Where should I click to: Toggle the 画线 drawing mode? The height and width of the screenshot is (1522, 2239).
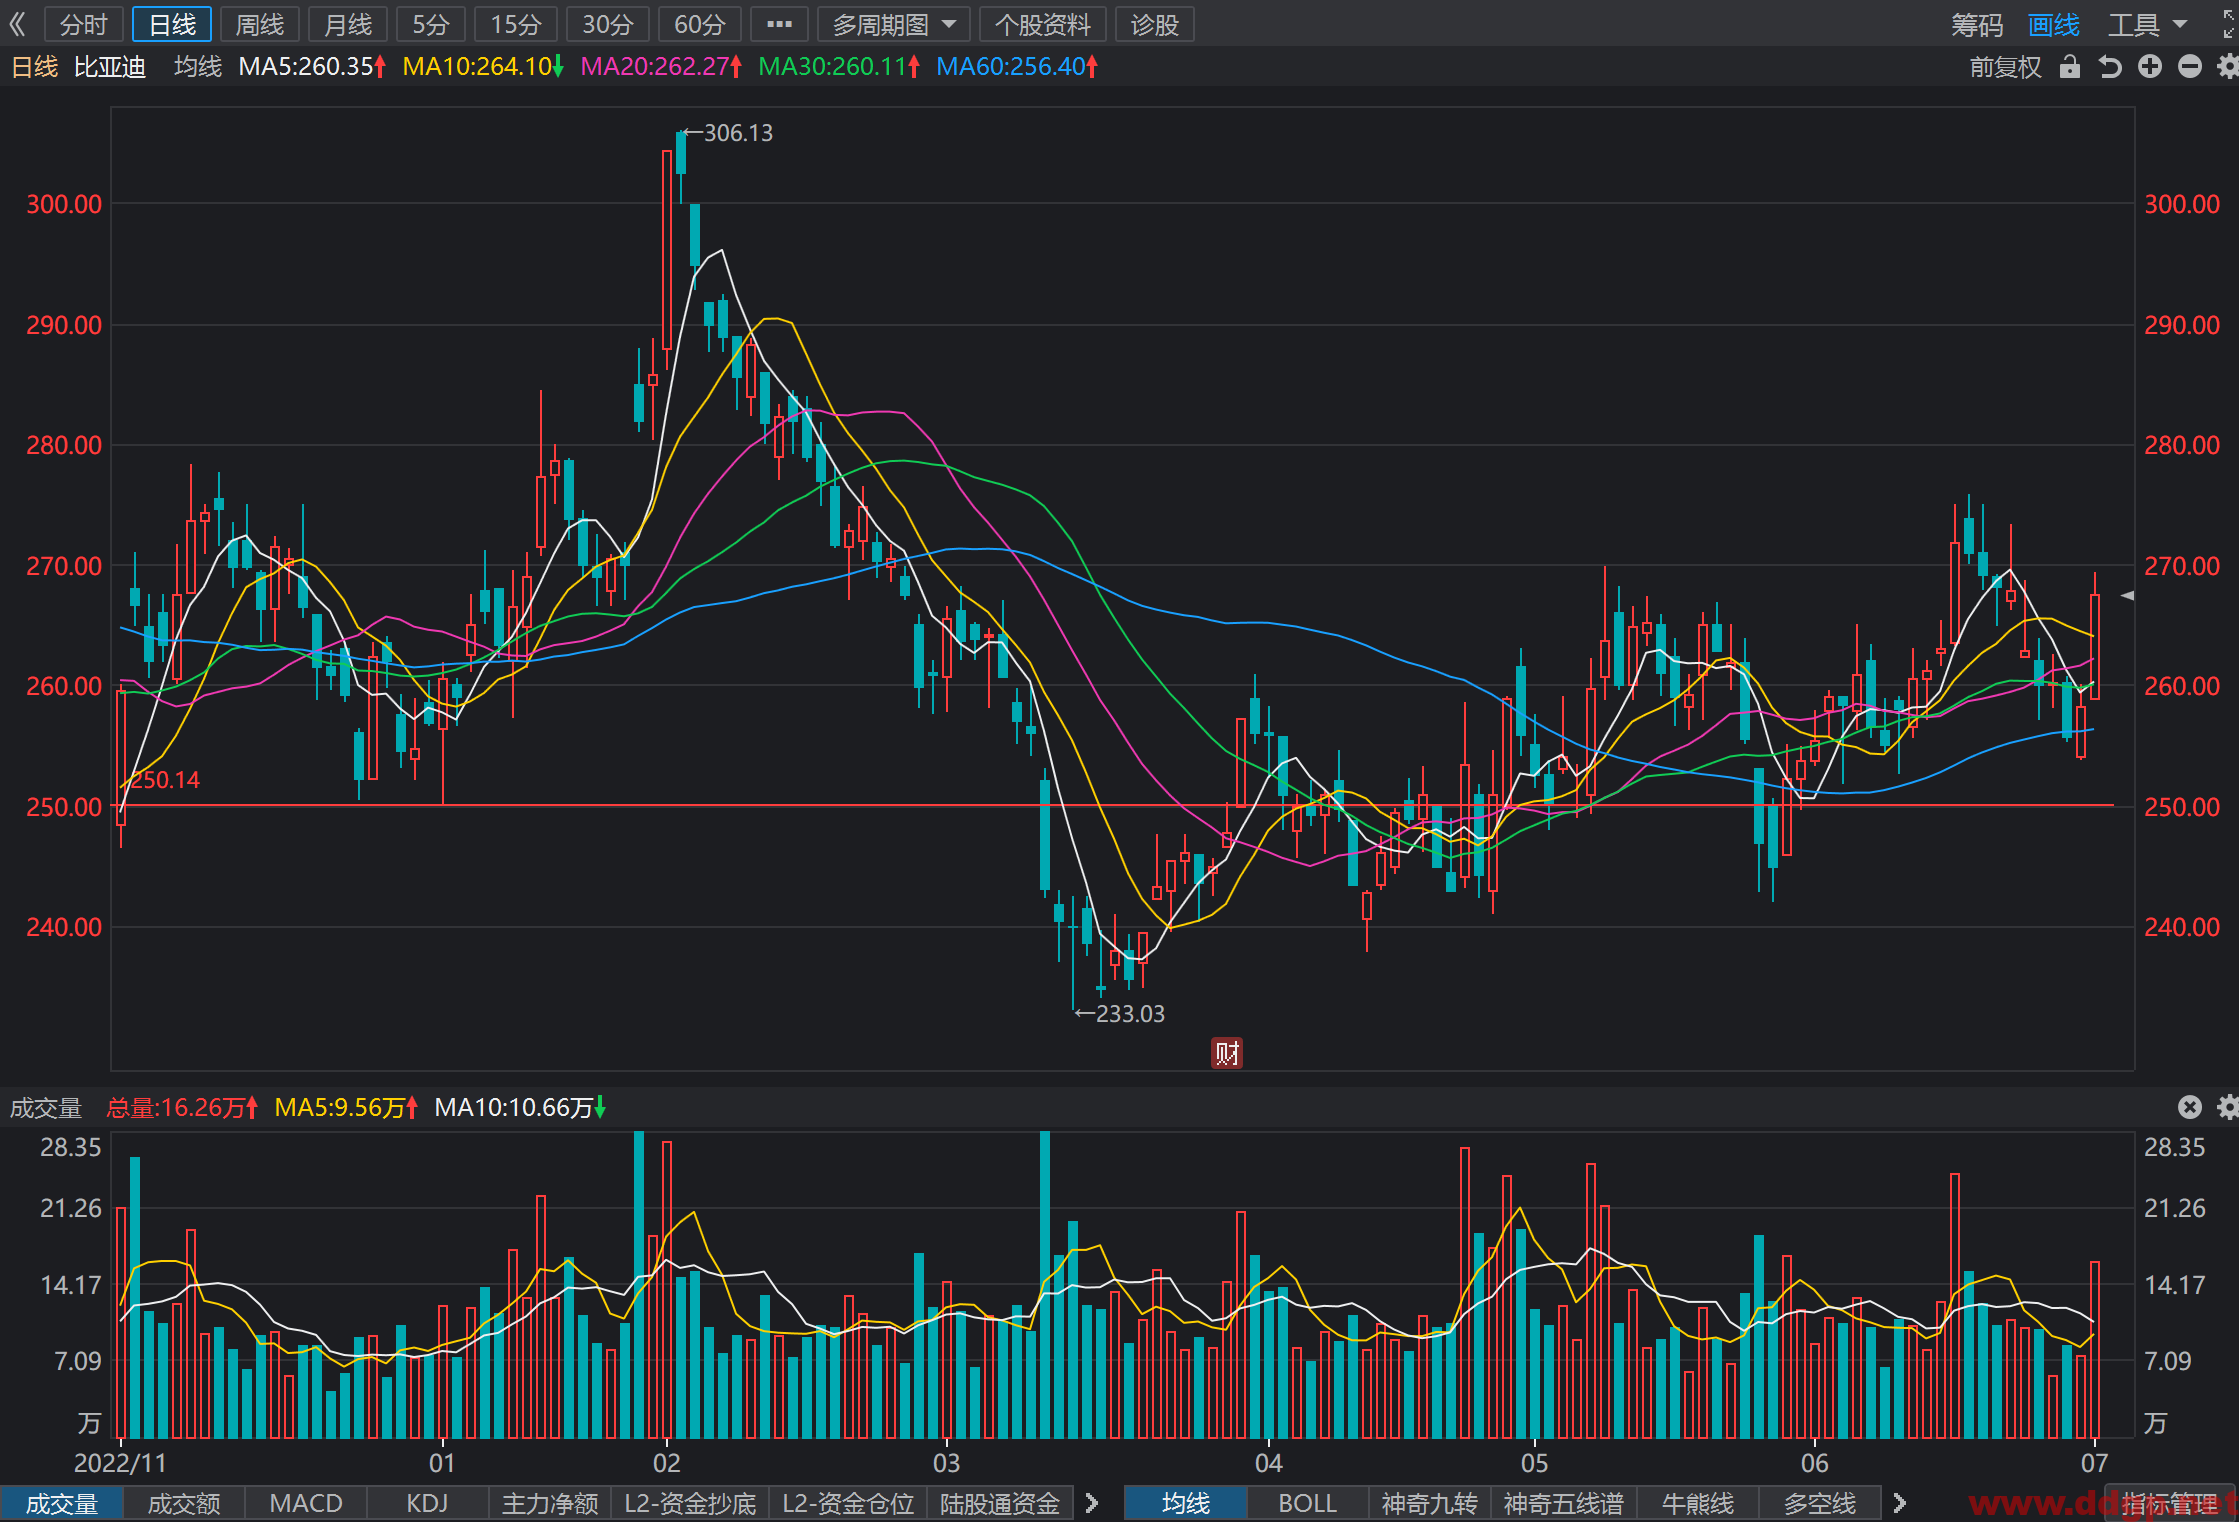click(2054, 24)
